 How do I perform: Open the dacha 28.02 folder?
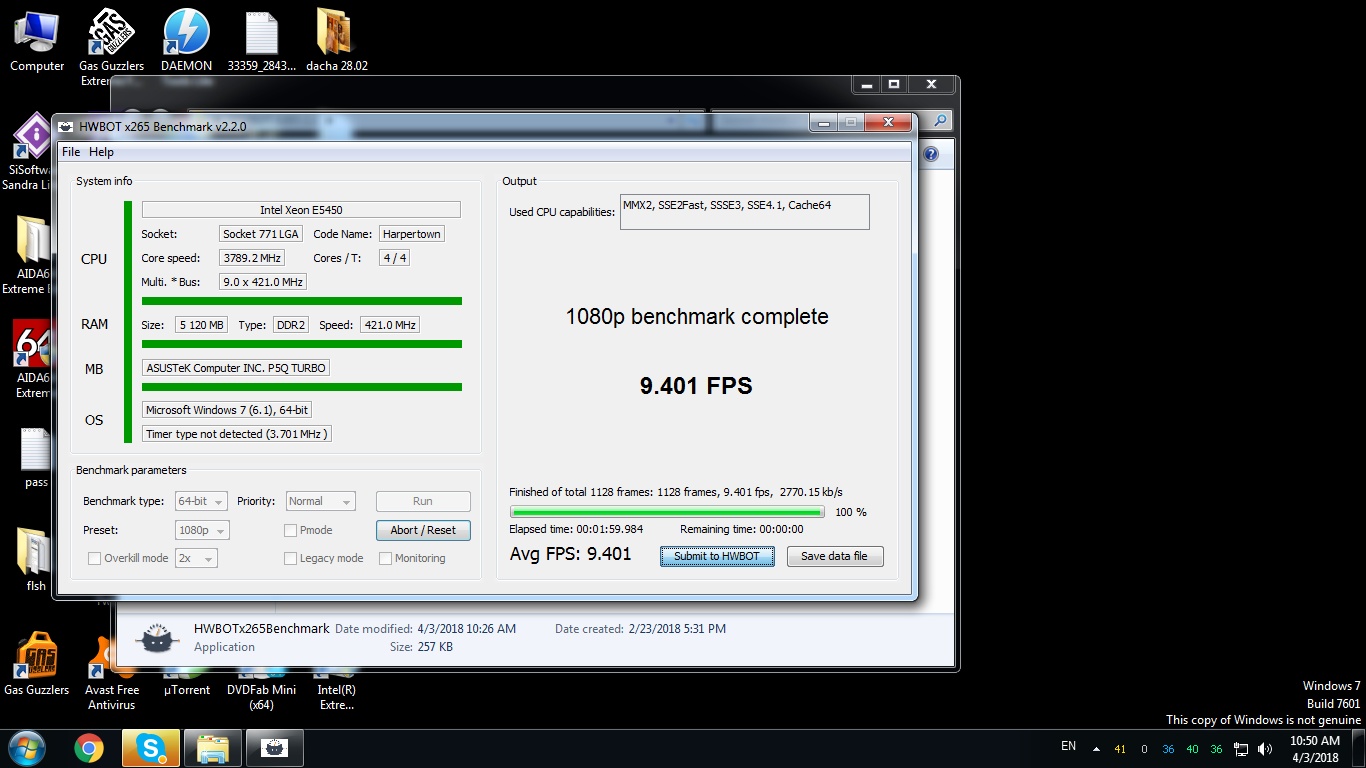[x=336, y=41]
